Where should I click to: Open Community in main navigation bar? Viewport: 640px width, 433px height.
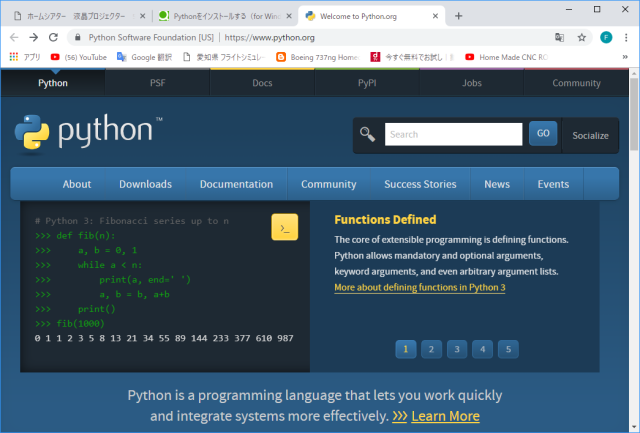[329, 184]
